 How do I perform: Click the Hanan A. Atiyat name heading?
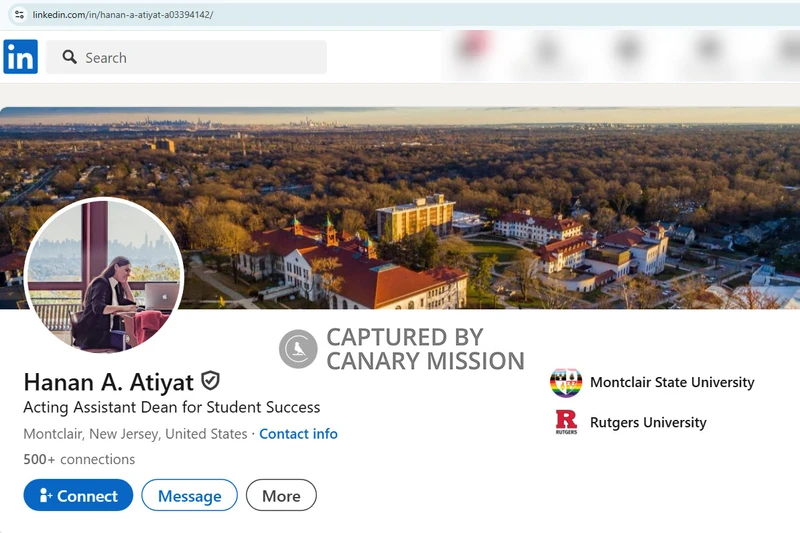click(108, 382)
